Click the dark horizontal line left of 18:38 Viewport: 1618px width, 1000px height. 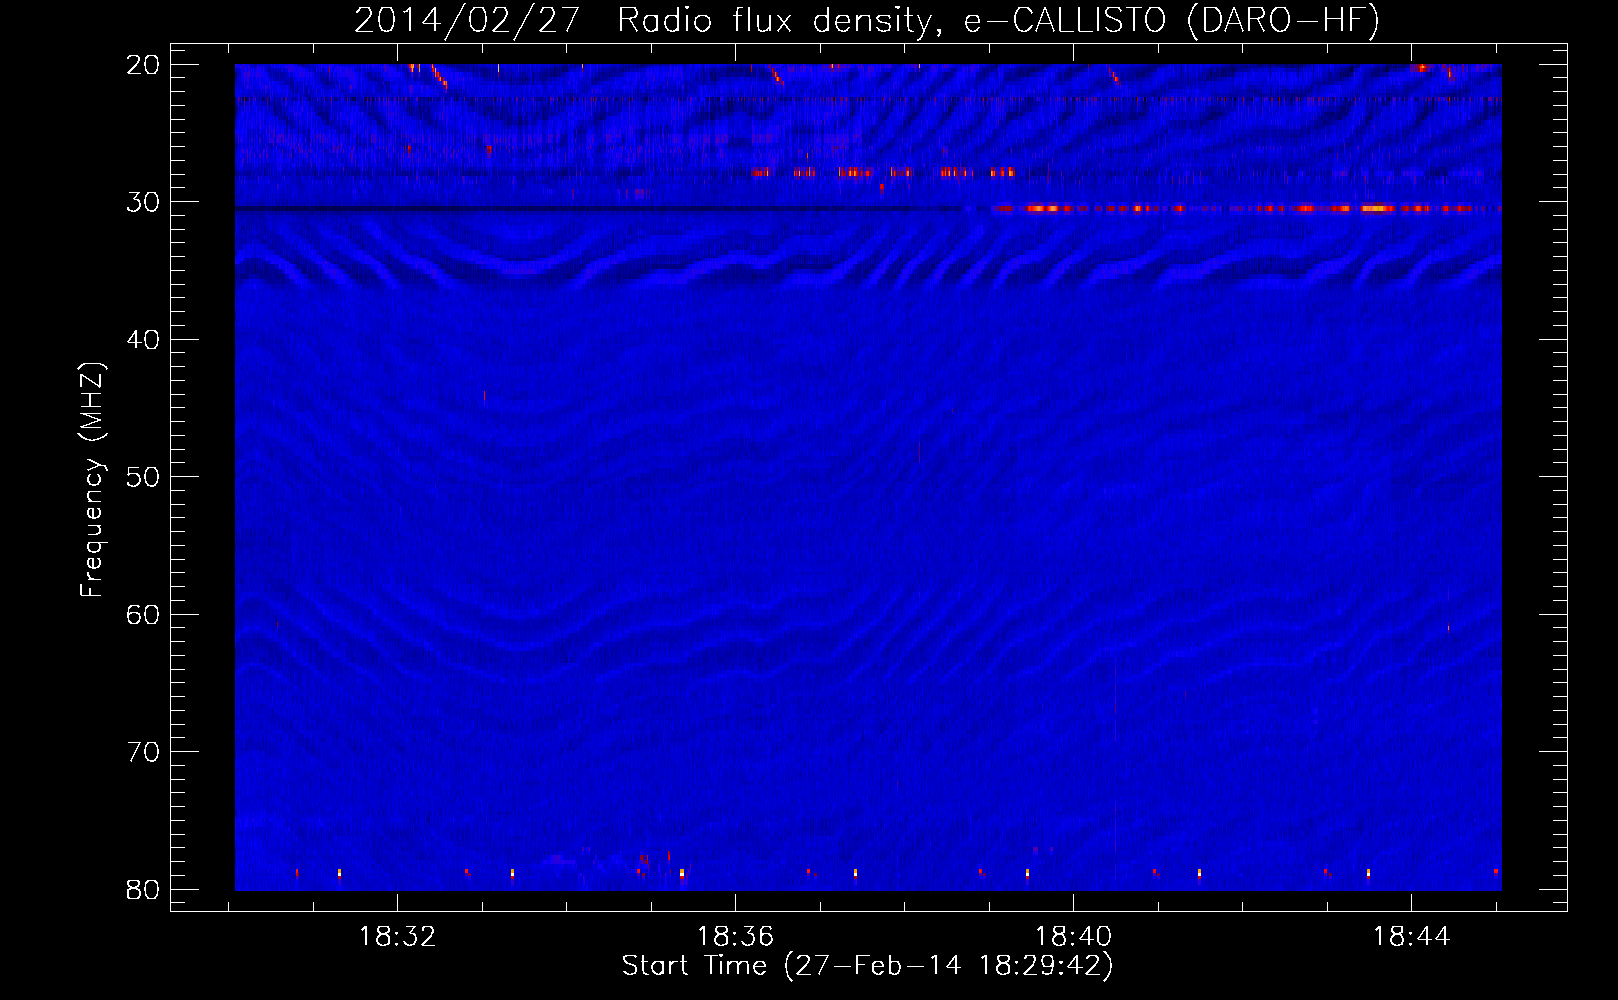(598, 208)
